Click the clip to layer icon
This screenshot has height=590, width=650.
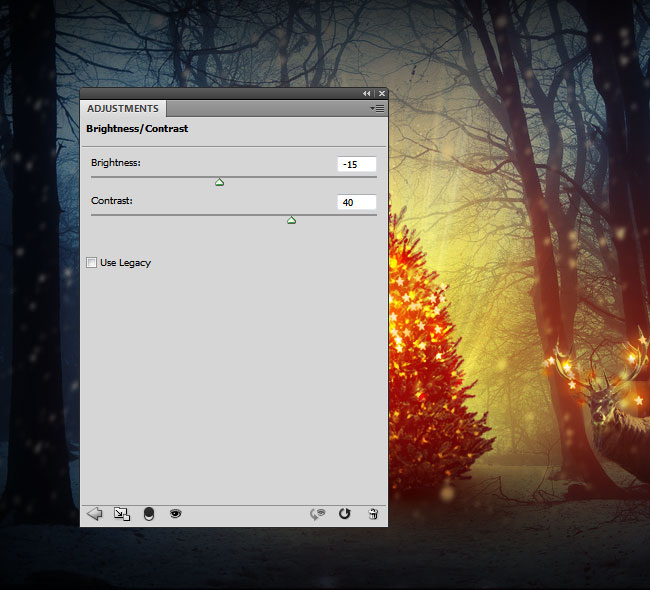[149, 514]
